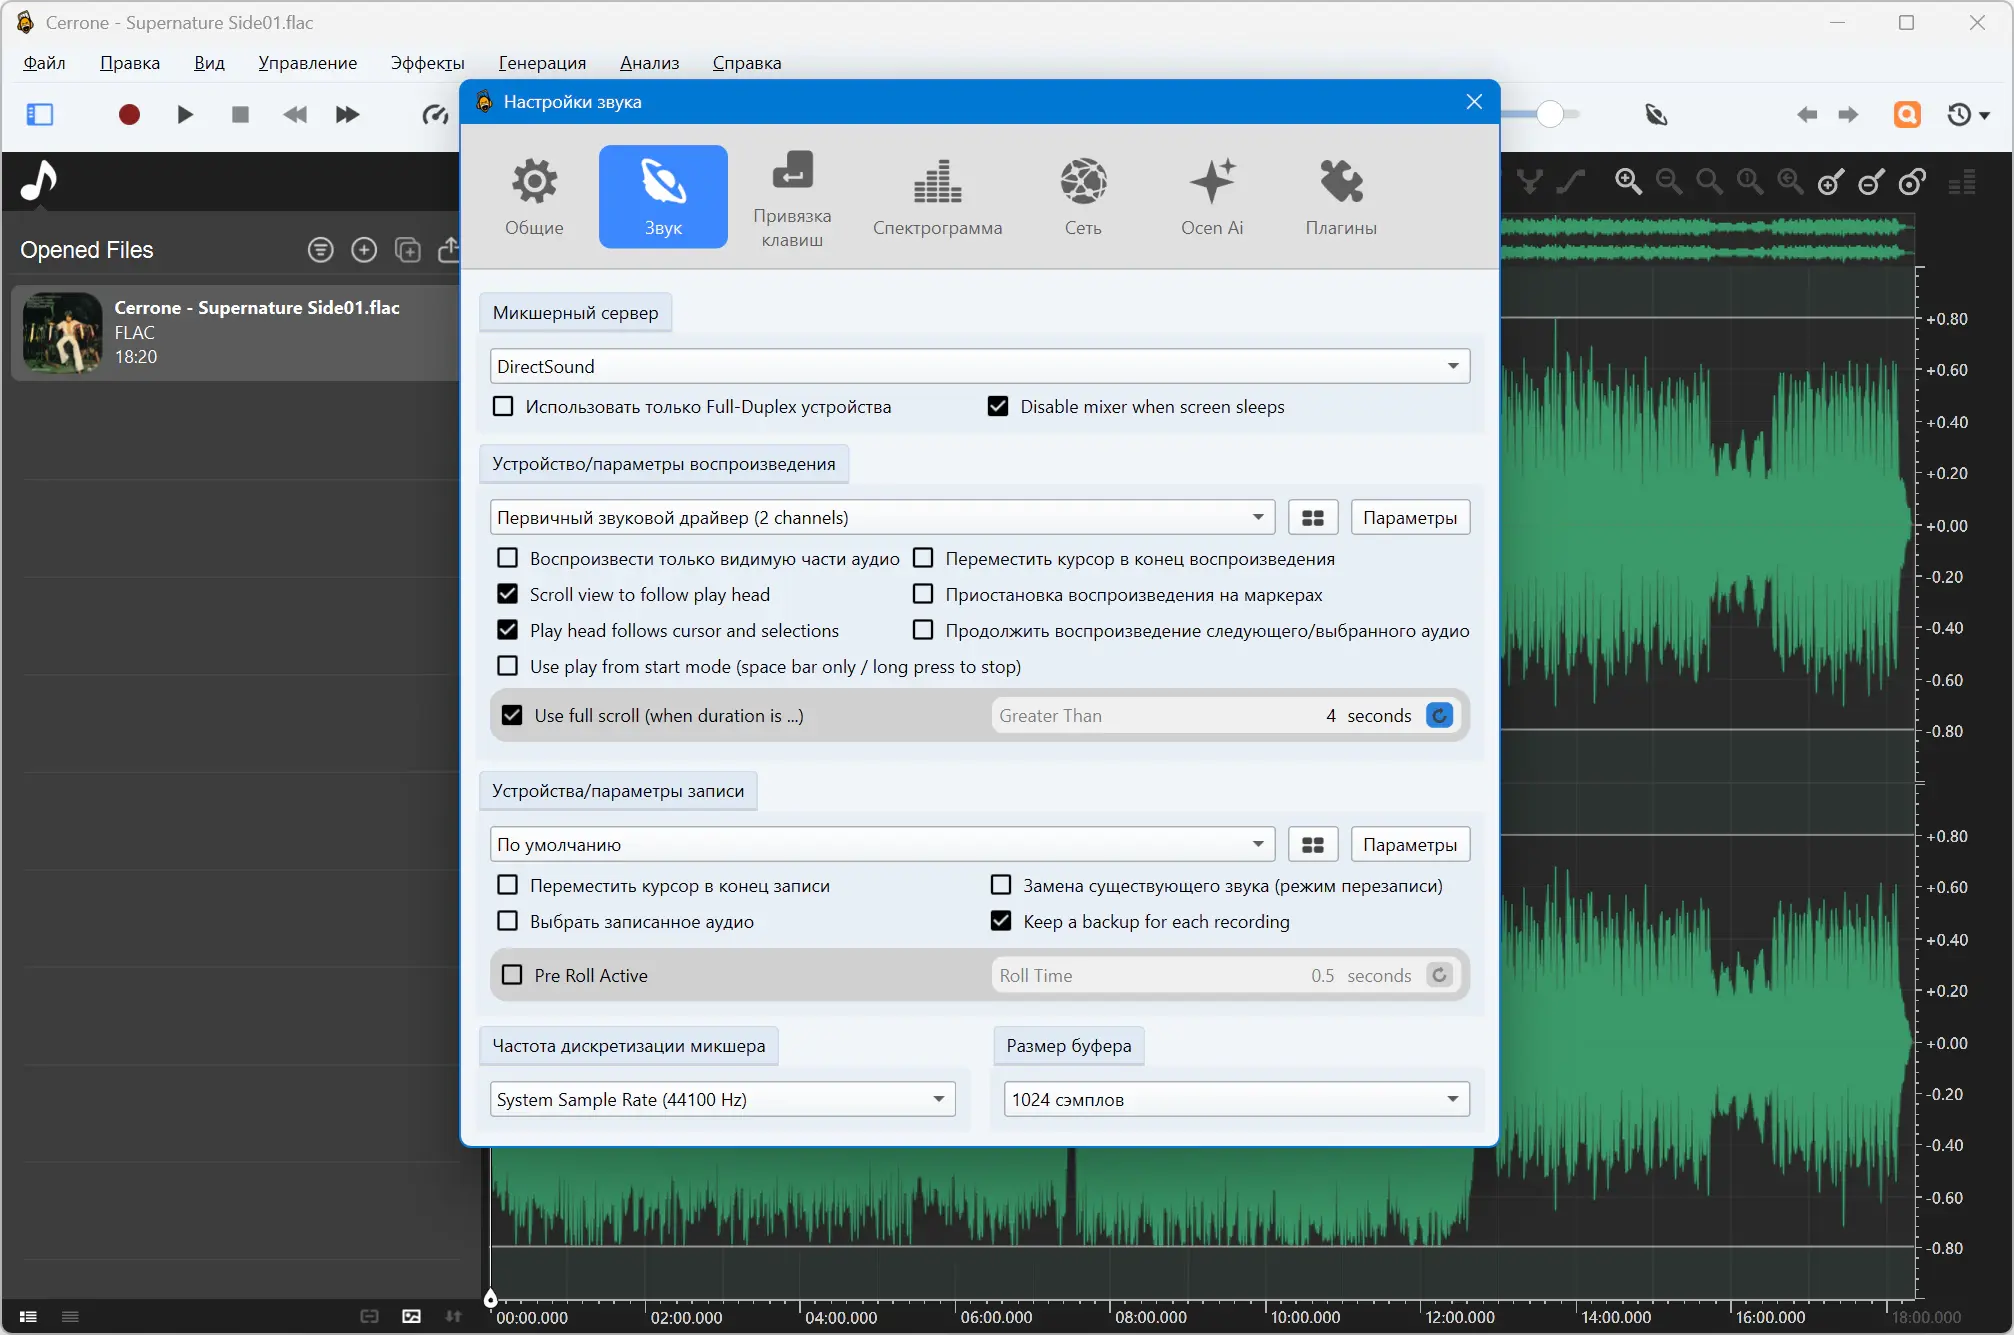Click the add file plus icon
This screenshot has width=2014, height=1335.
pos(364,250)
